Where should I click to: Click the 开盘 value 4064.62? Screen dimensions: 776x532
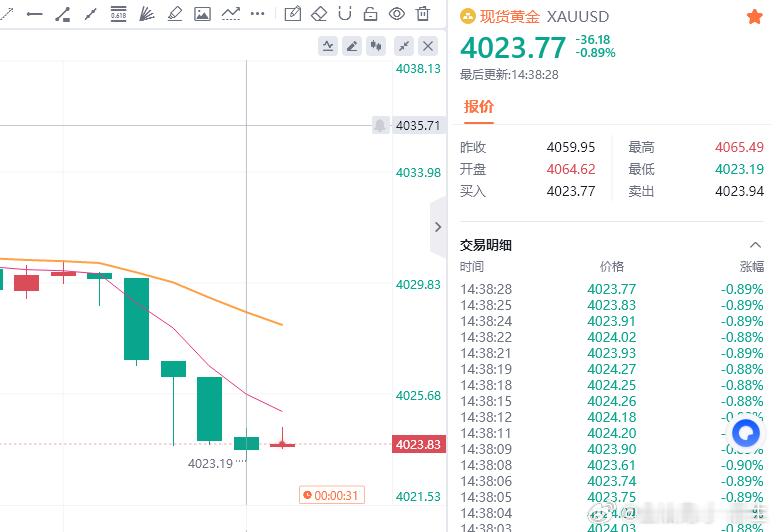[x=571, y=169]
